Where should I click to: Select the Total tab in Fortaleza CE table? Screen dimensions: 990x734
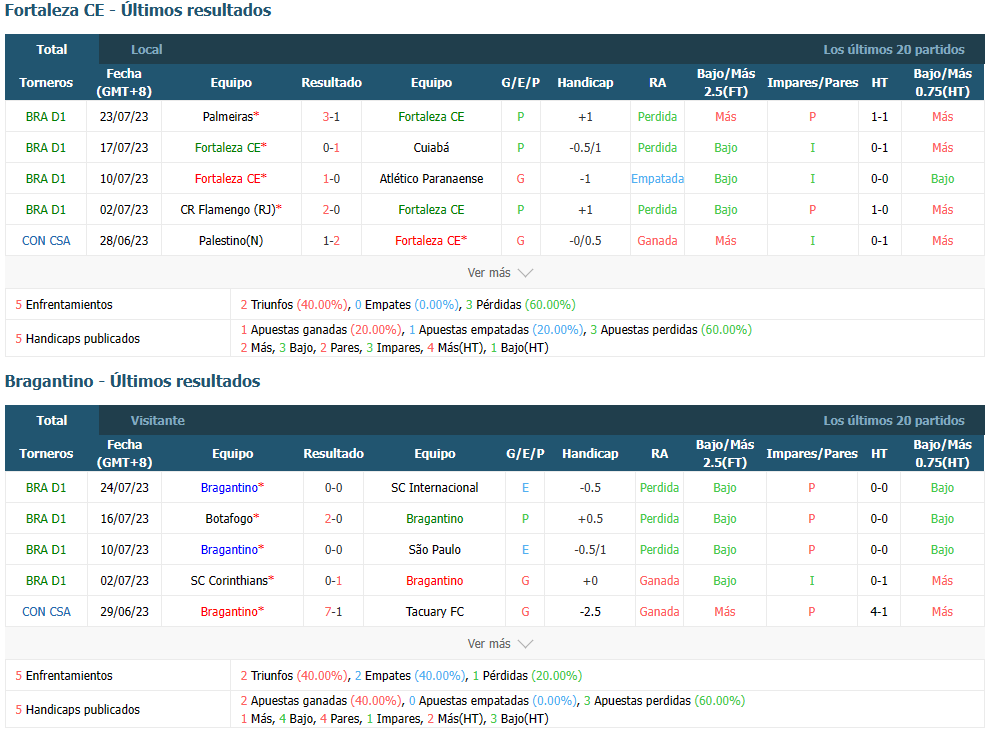click(52, 49)
